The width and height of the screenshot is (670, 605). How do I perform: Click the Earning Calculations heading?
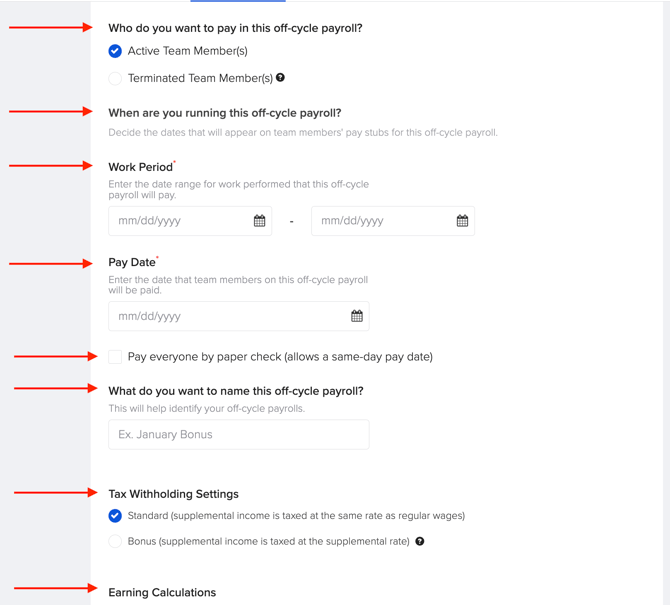pos(162,593)
